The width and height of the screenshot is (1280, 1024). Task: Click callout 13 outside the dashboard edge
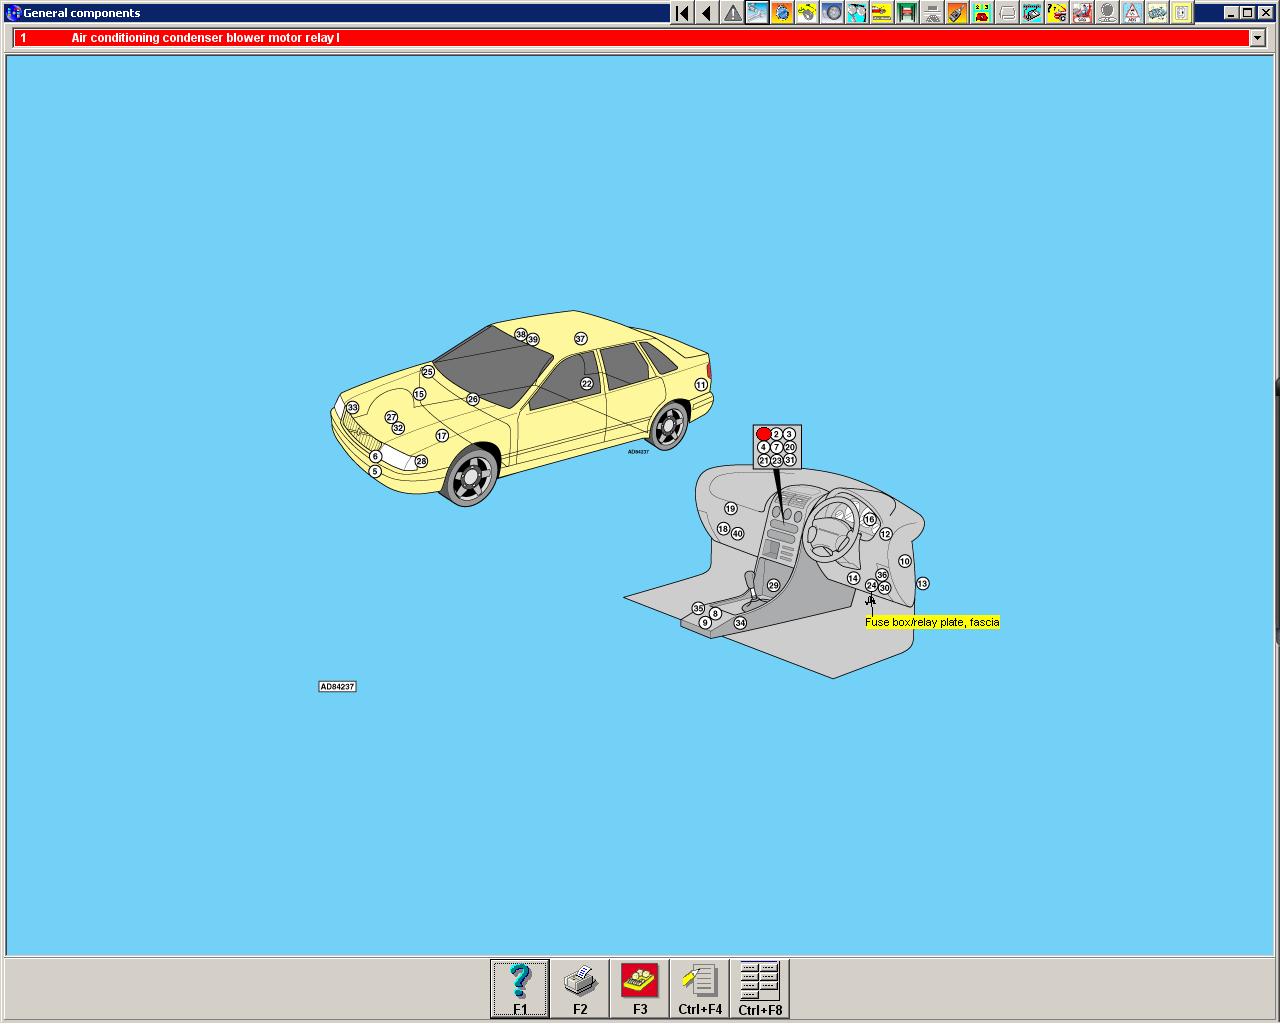922,583
